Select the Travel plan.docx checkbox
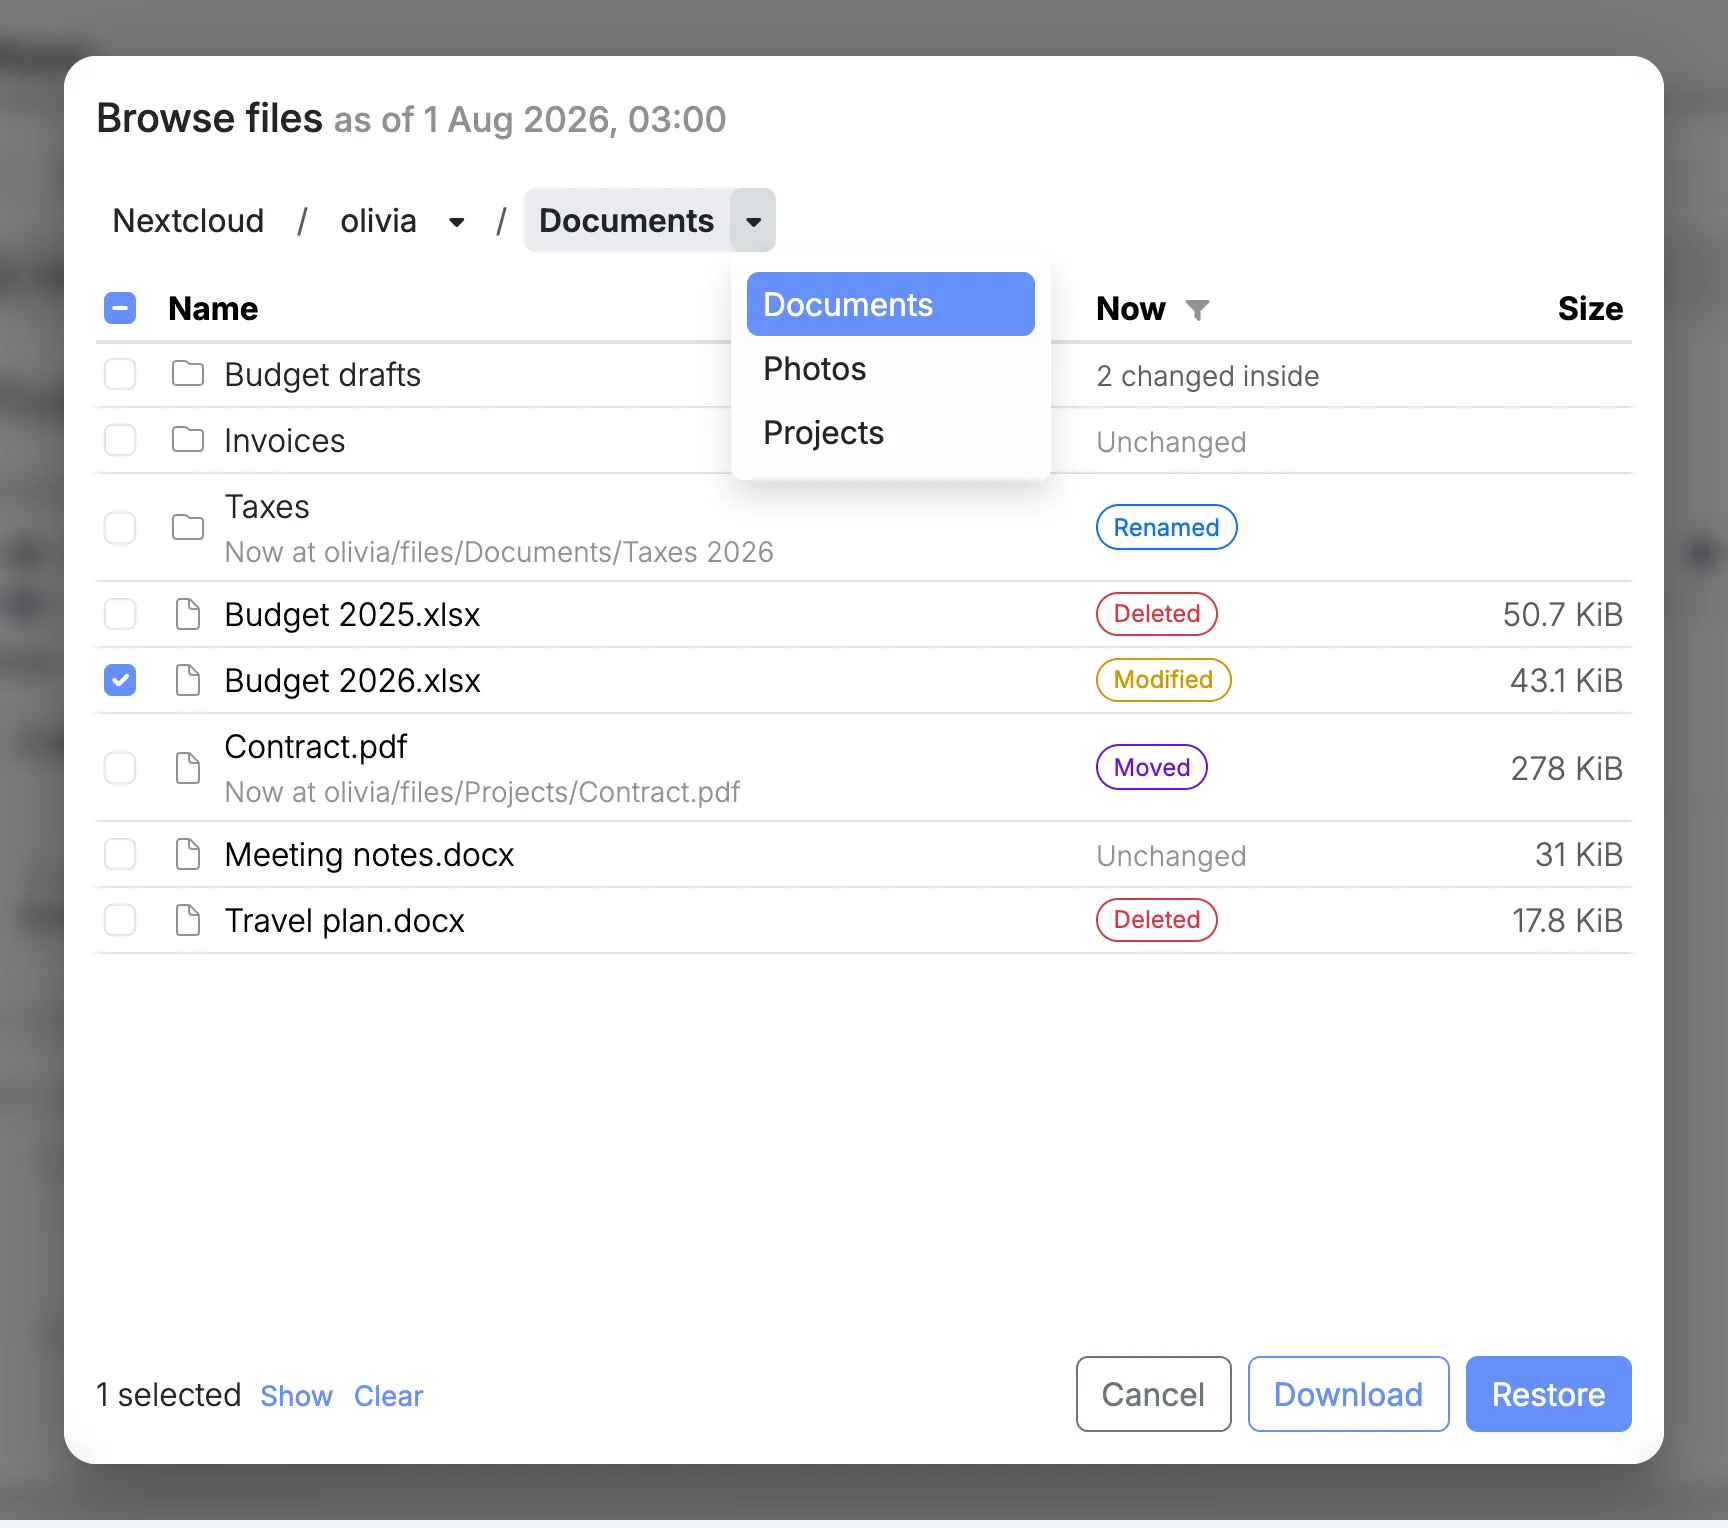Viewport: 1728px width, 1528px height. pyautogui.click(x=120, y=920)
